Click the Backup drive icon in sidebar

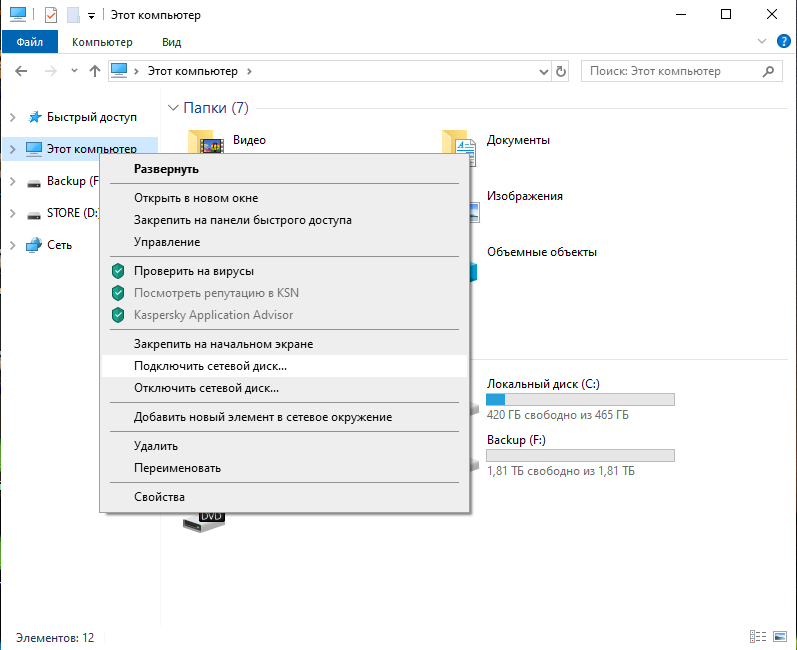(x=34, y=182)
